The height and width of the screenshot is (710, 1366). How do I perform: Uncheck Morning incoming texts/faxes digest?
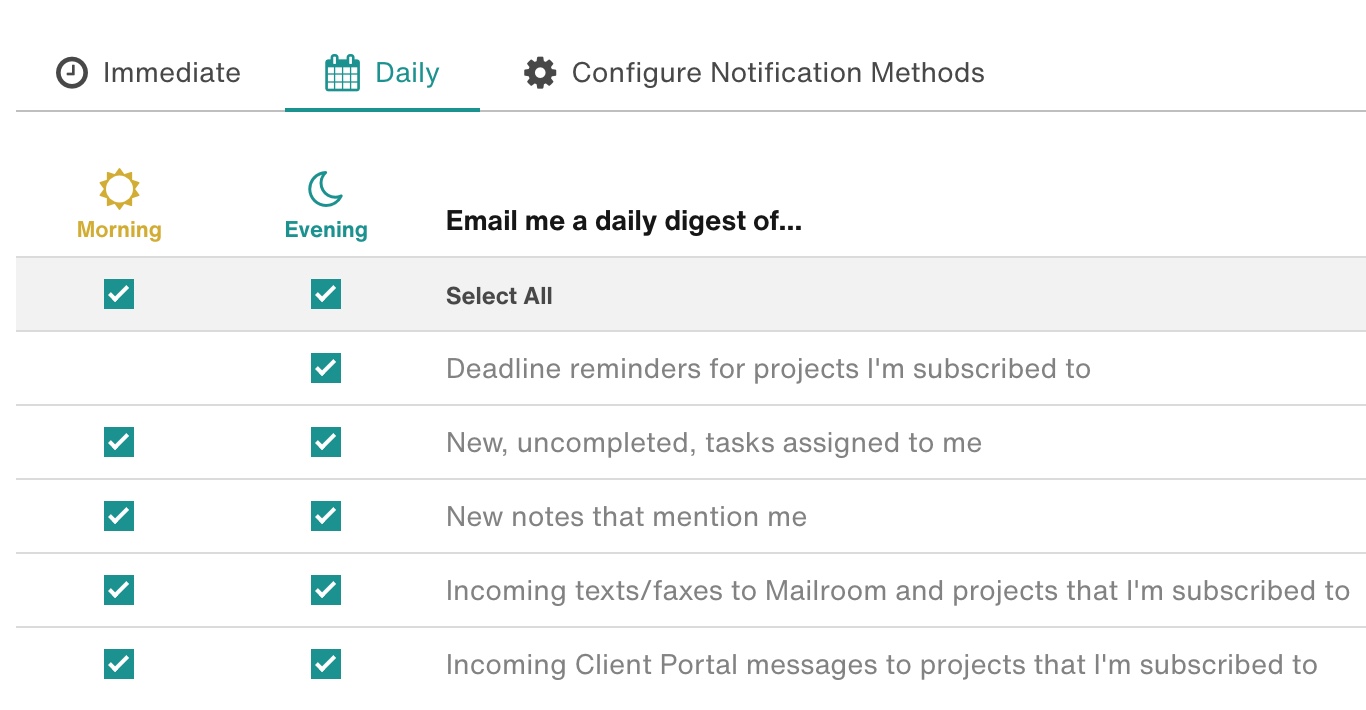(x=119, y=590)
